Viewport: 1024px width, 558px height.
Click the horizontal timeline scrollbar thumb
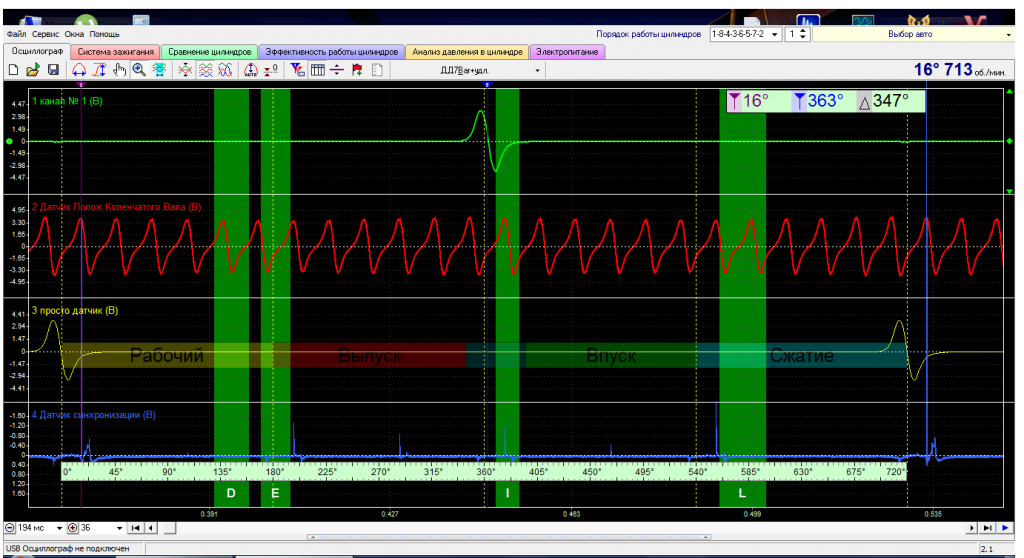(x=169, y=528)
